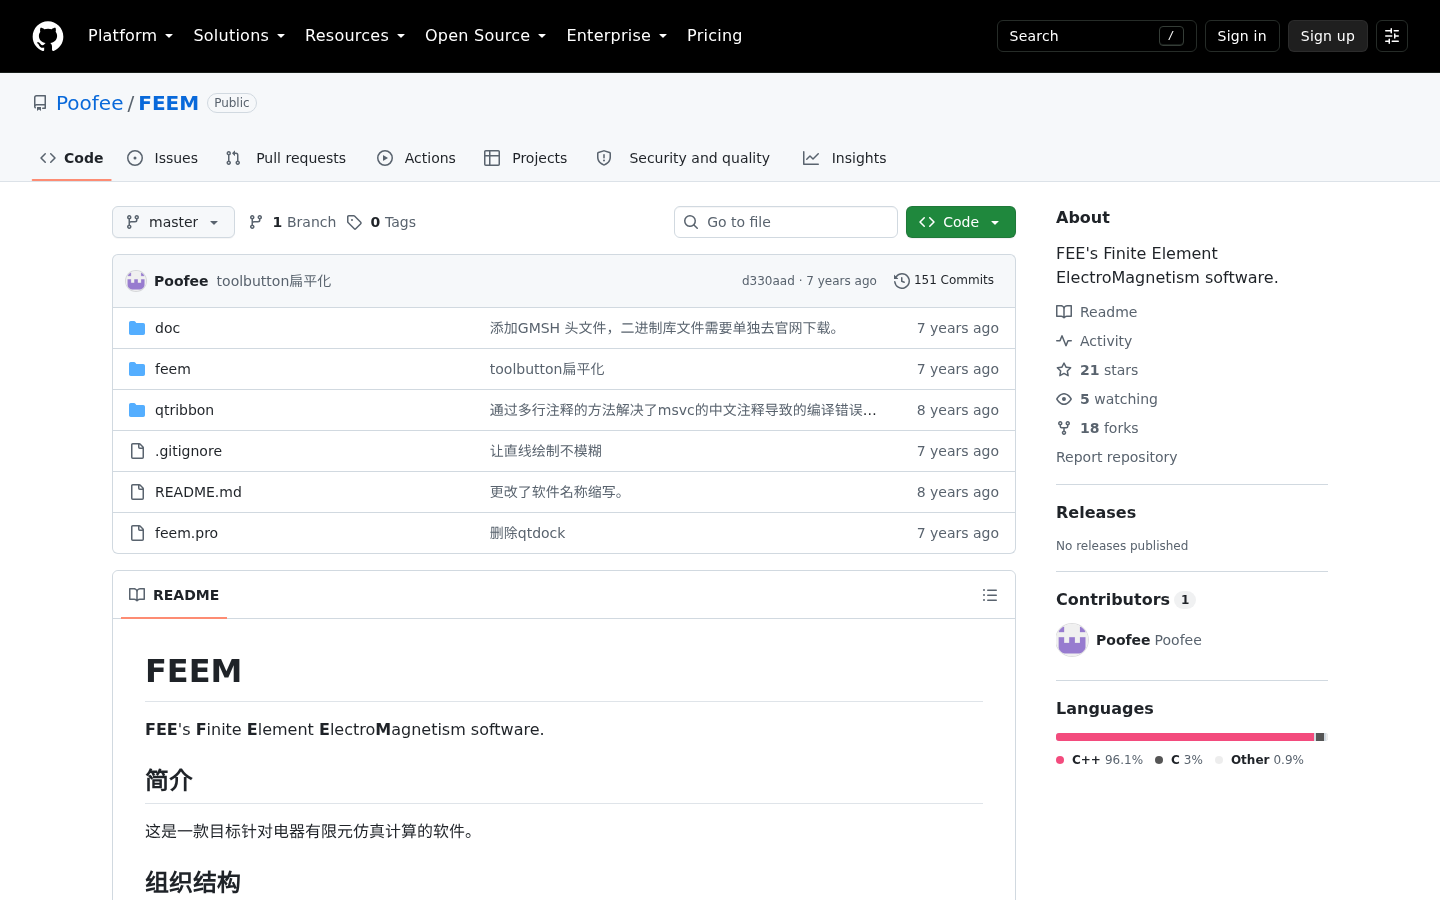1440x900 pixels.
Task: Click the tag icon beside 0 Tags
Action: [x=354, y=222]
